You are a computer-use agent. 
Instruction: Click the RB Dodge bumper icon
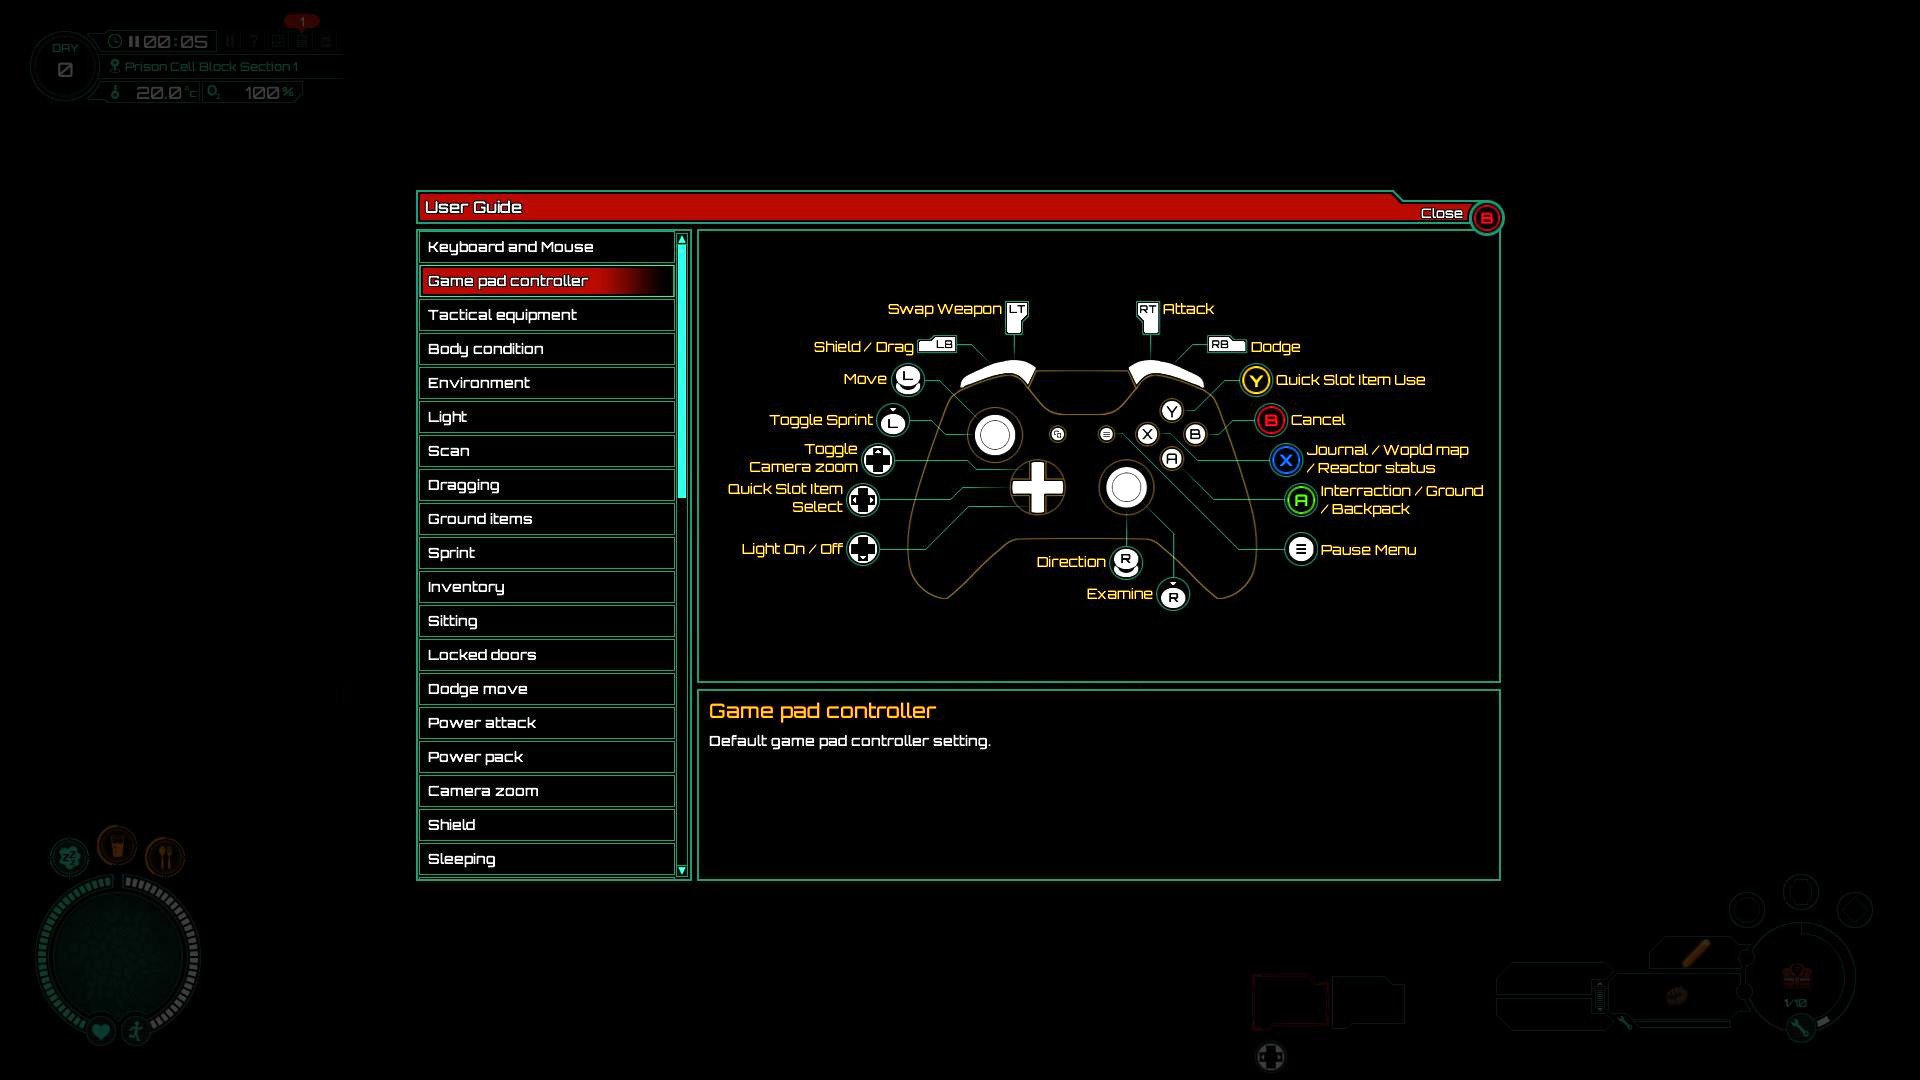1225,345
